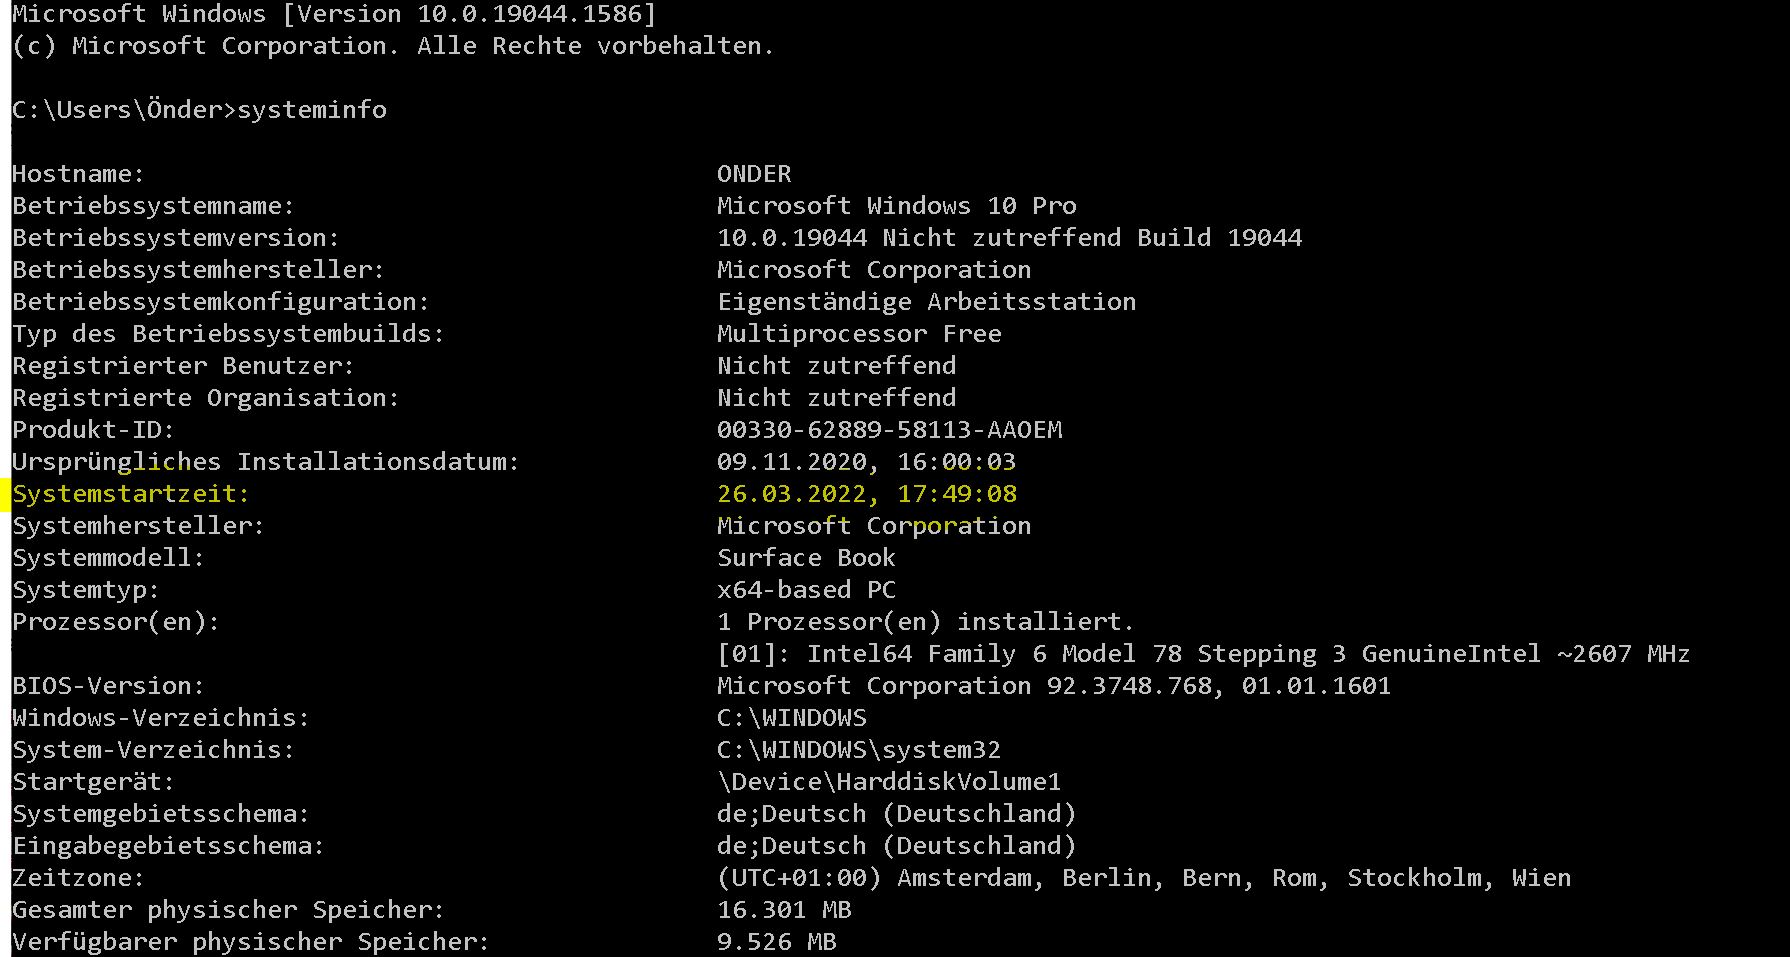
Task: Select the Zeitzone label
Action: (x=78, y=878)
